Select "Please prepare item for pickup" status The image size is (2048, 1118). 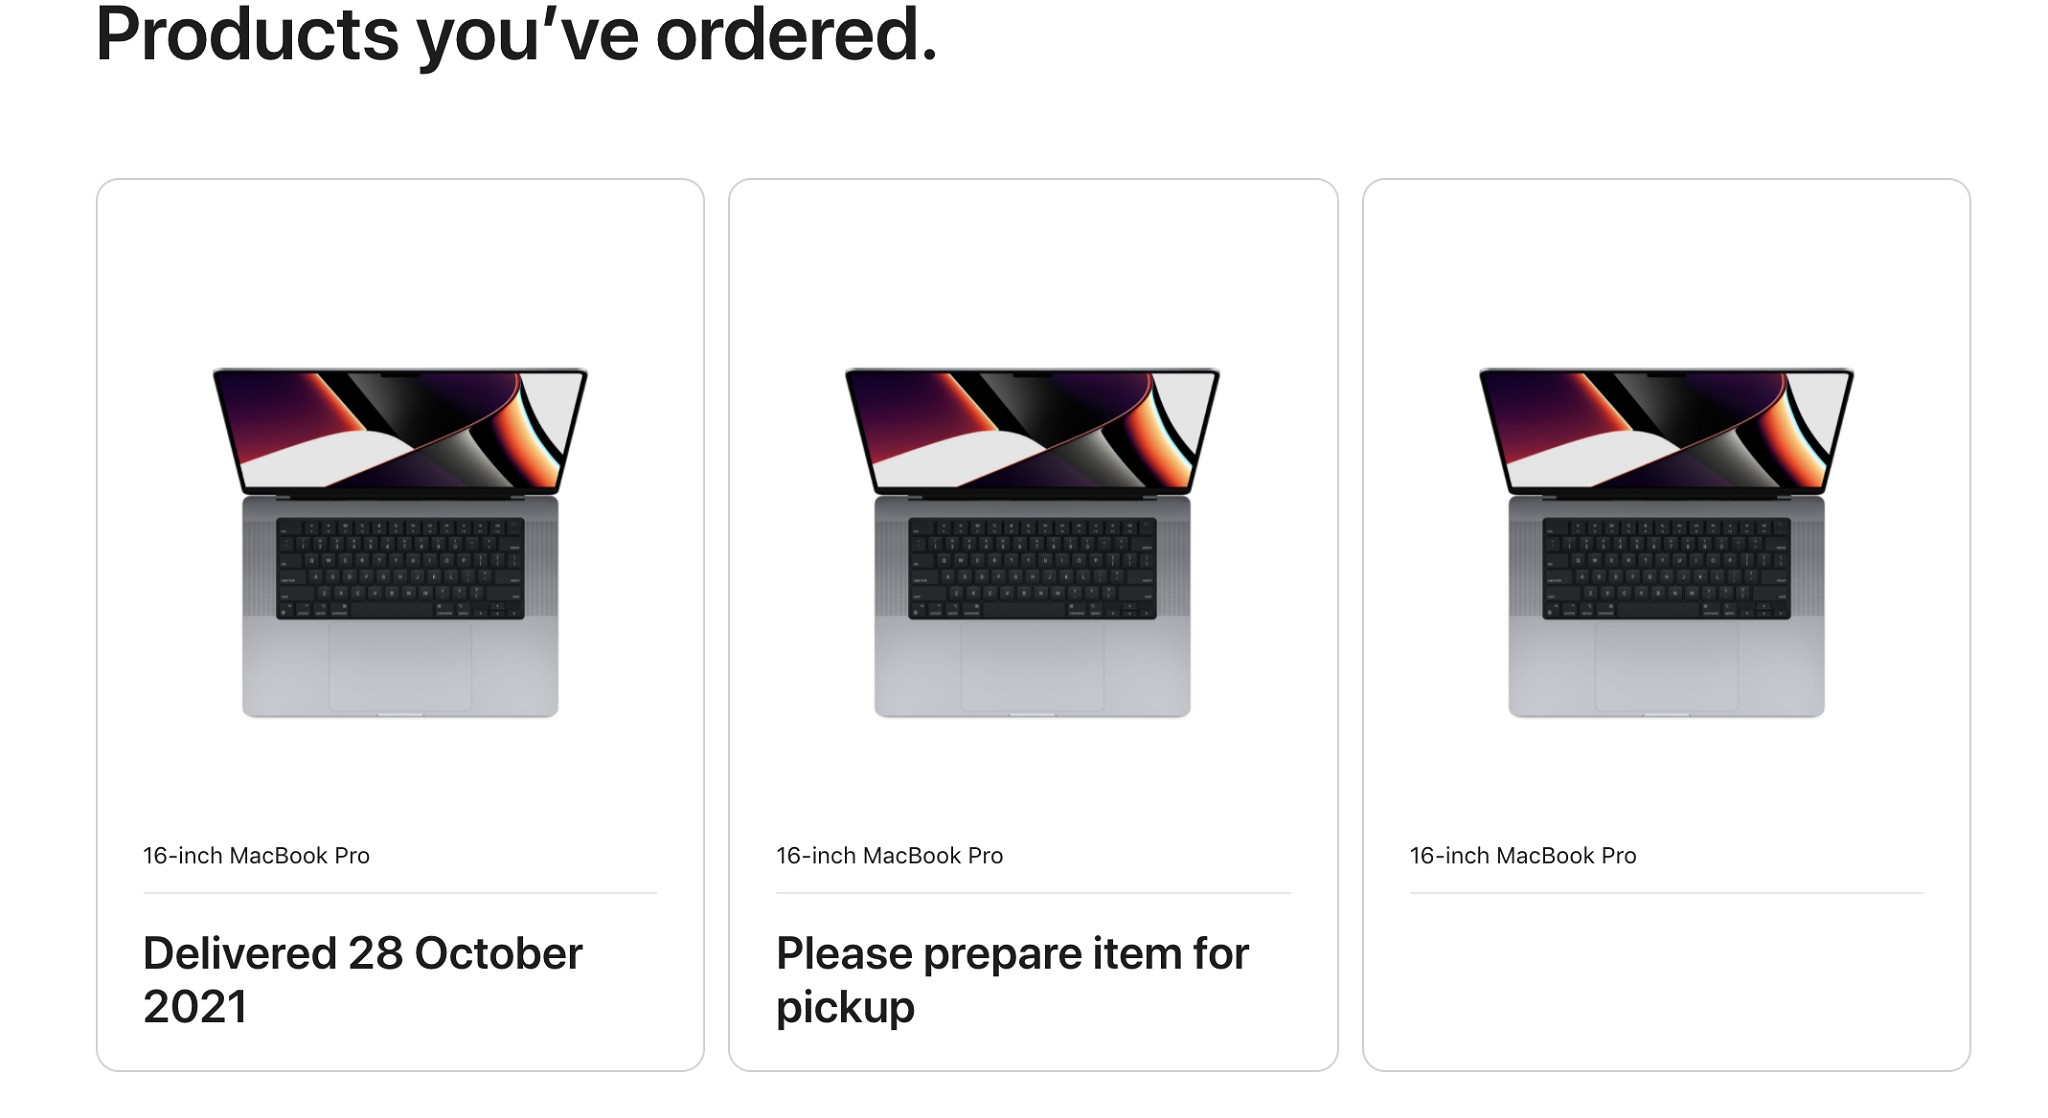coord(1012,979)
